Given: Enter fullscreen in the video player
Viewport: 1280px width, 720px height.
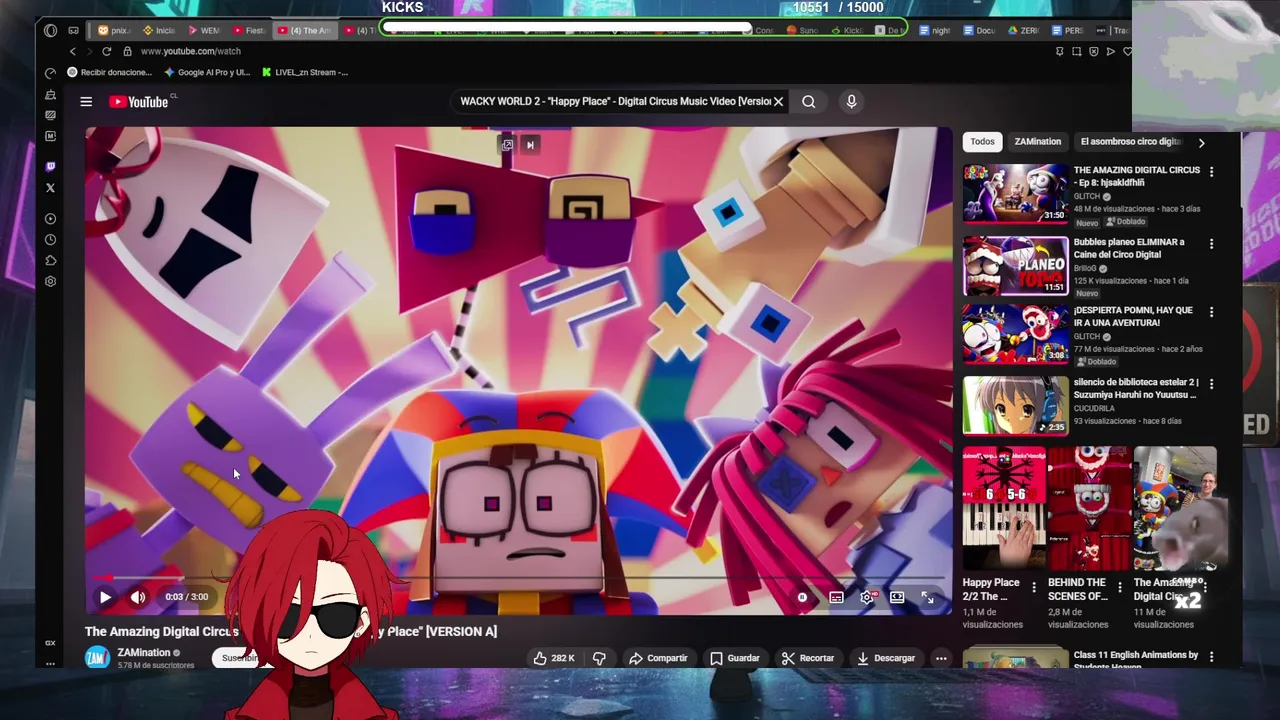Looking at the screenshot, I should tap(927, 597).
